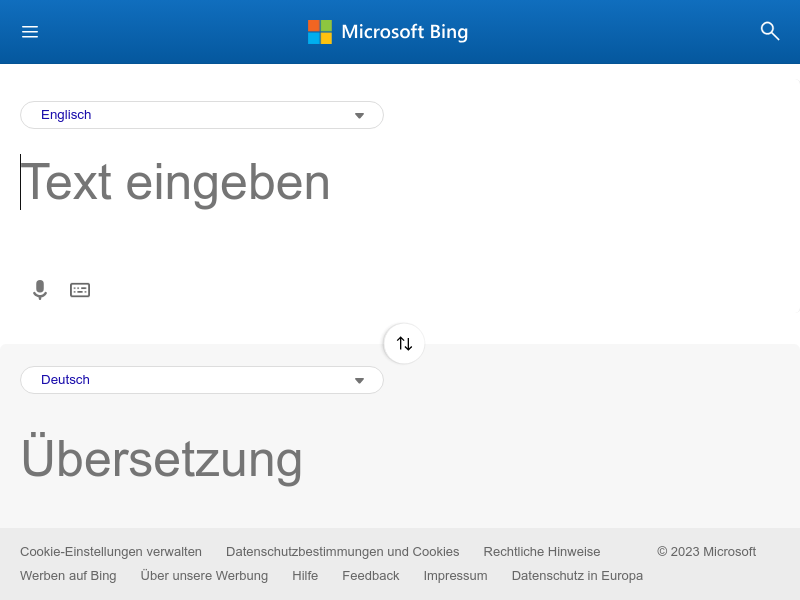
Task: Open the Hilfe link
Action: 305,576
